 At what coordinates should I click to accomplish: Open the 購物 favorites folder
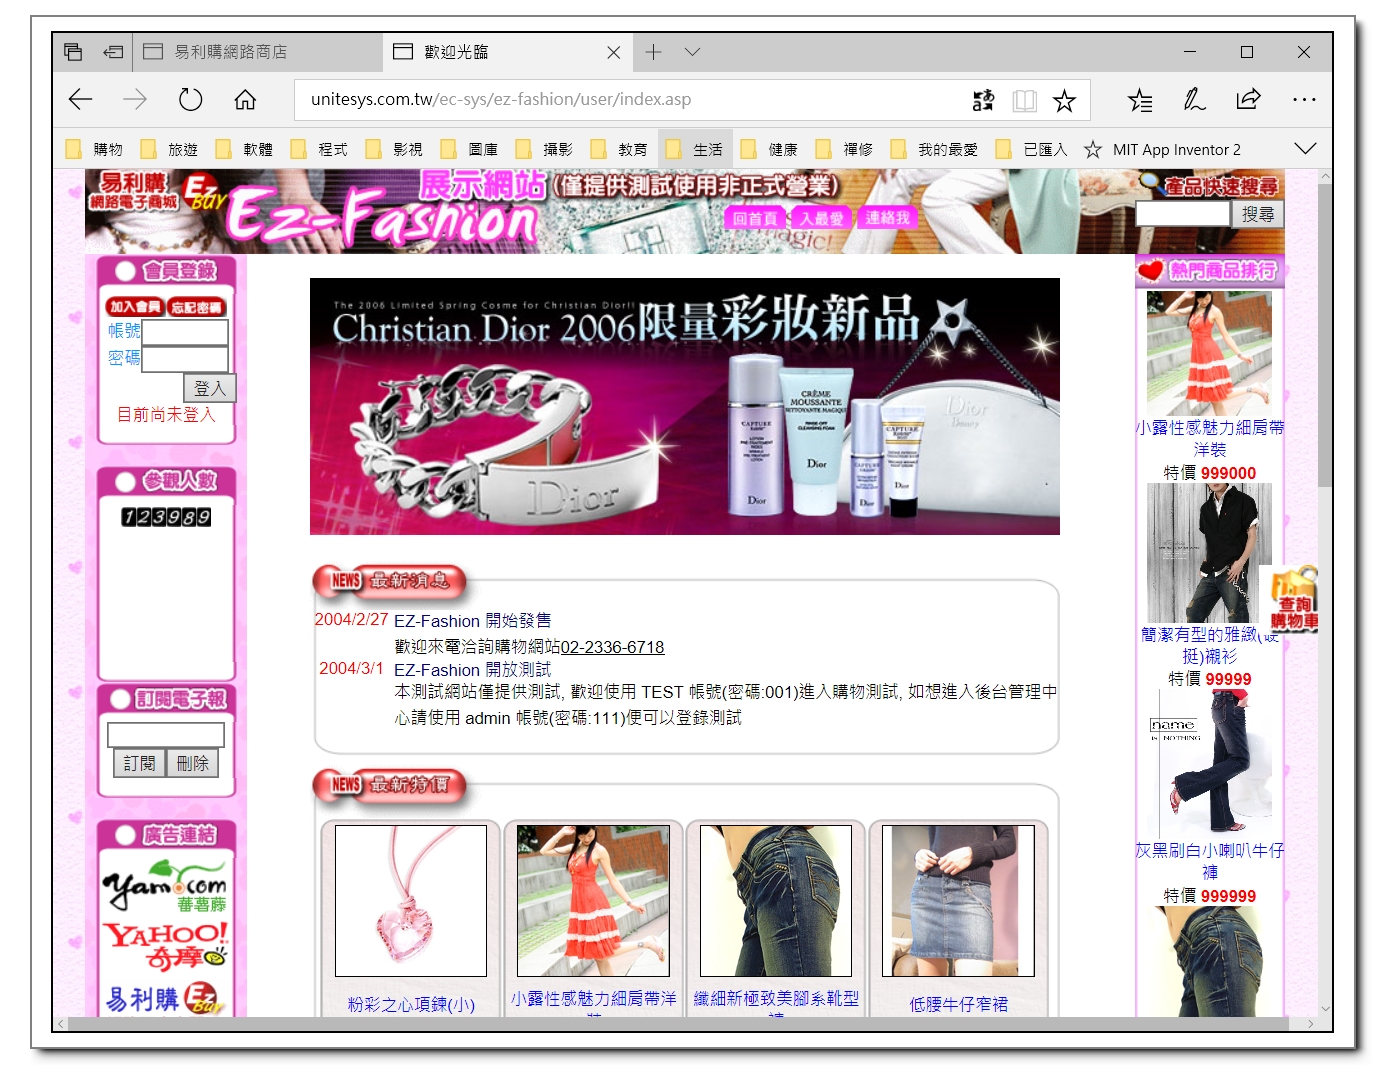(x=94, y=150)
